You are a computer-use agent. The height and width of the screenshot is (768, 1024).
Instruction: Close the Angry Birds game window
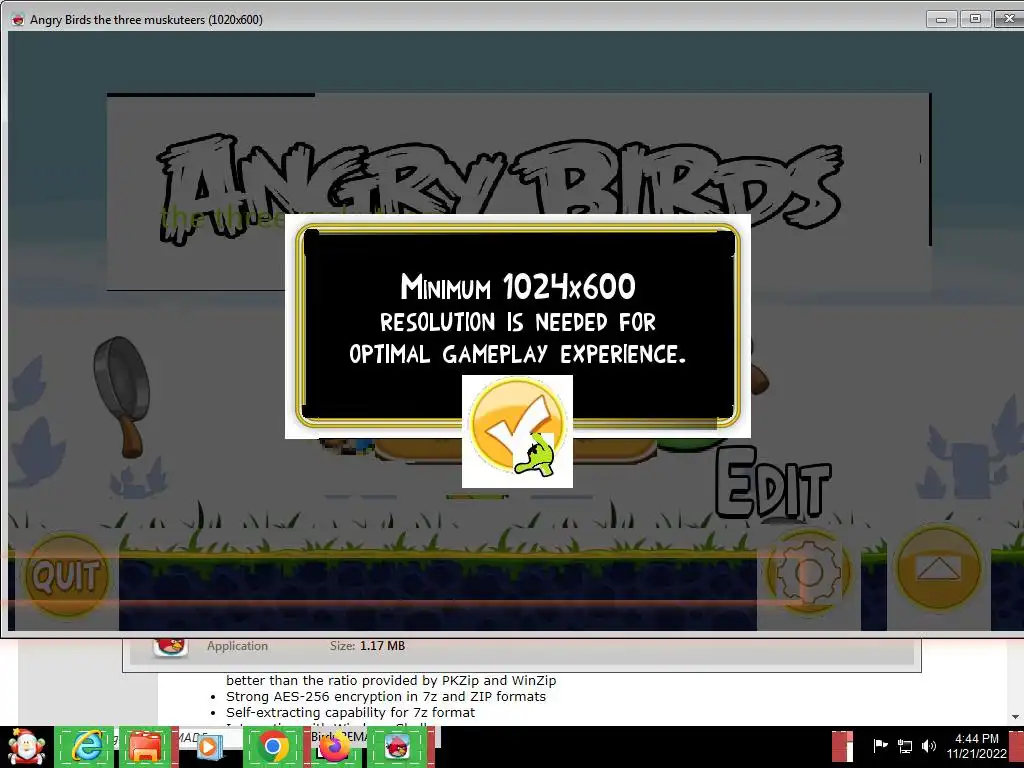coord(1008,20)
